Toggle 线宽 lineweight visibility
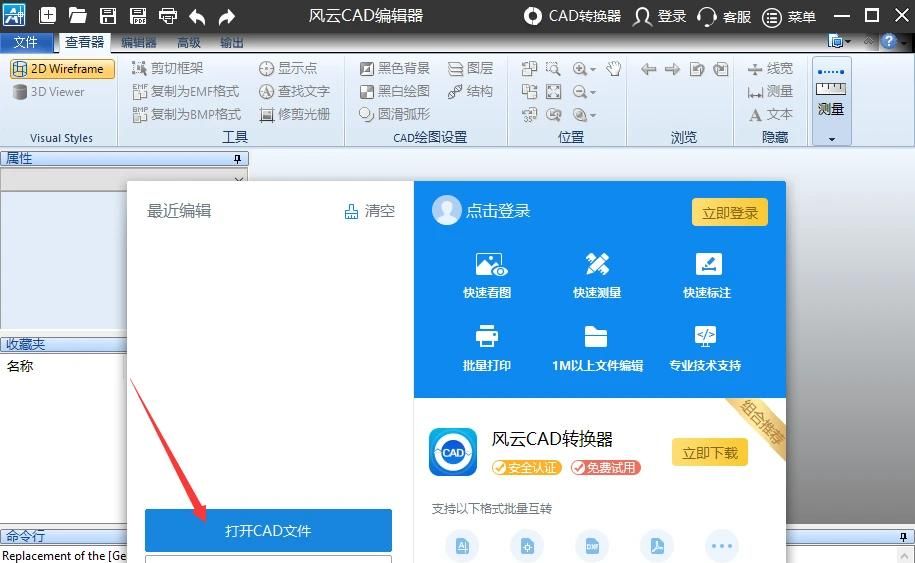 (770, 69)
